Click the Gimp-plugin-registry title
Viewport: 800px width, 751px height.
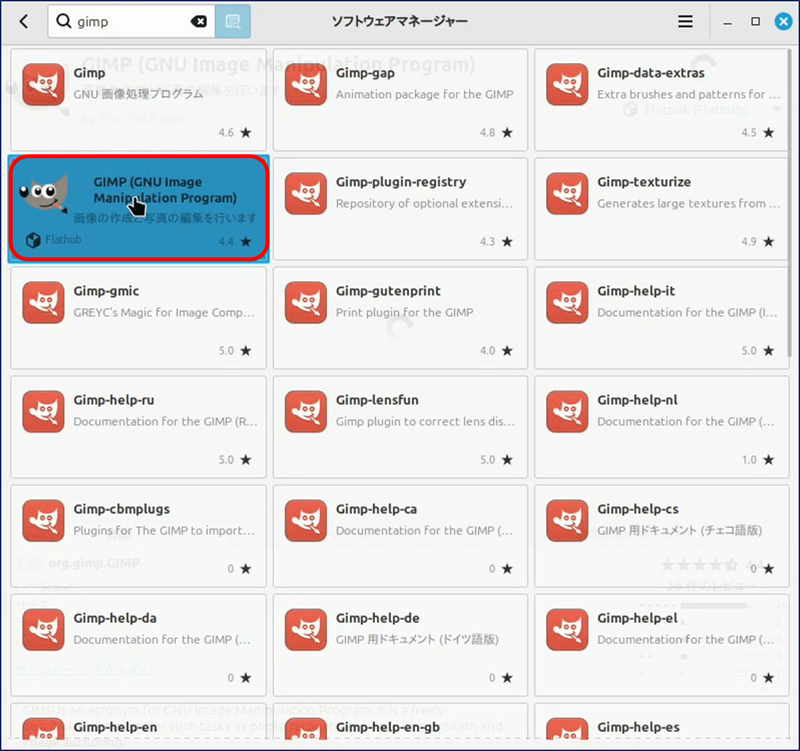click(401, 182)
